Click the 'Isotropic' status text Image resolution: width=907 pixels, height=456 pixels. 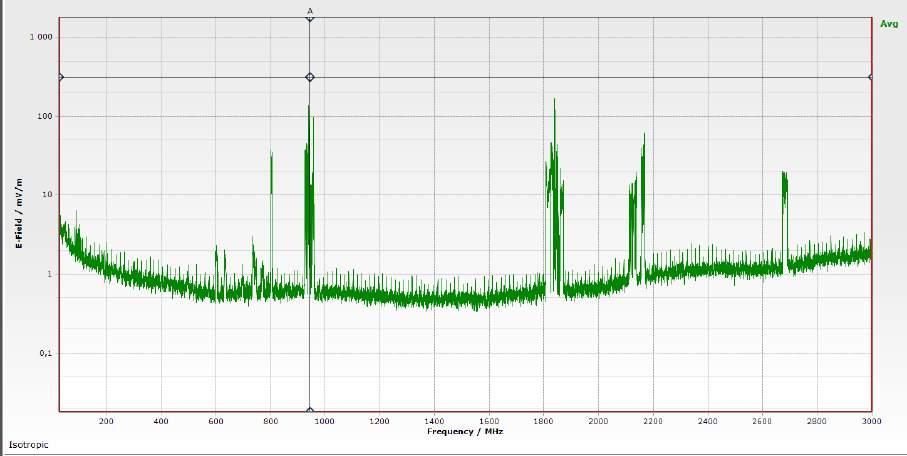tap(28, 444)
